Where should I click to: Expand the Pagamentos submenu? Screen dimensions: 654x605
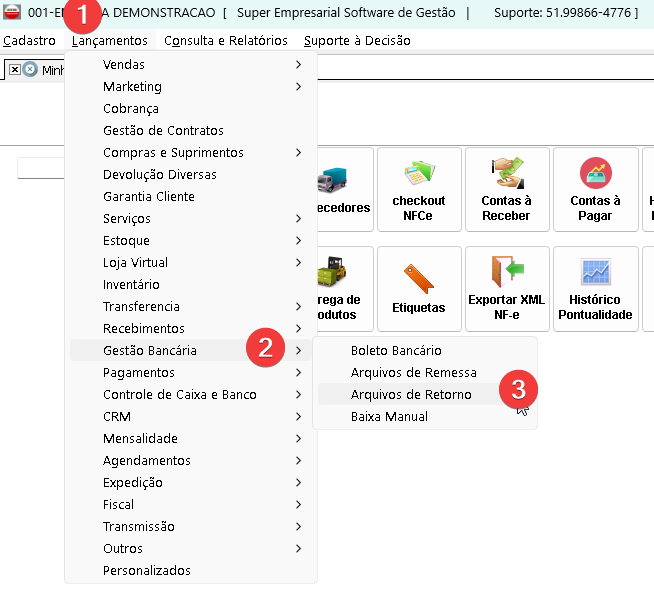[x=191, y=372]
